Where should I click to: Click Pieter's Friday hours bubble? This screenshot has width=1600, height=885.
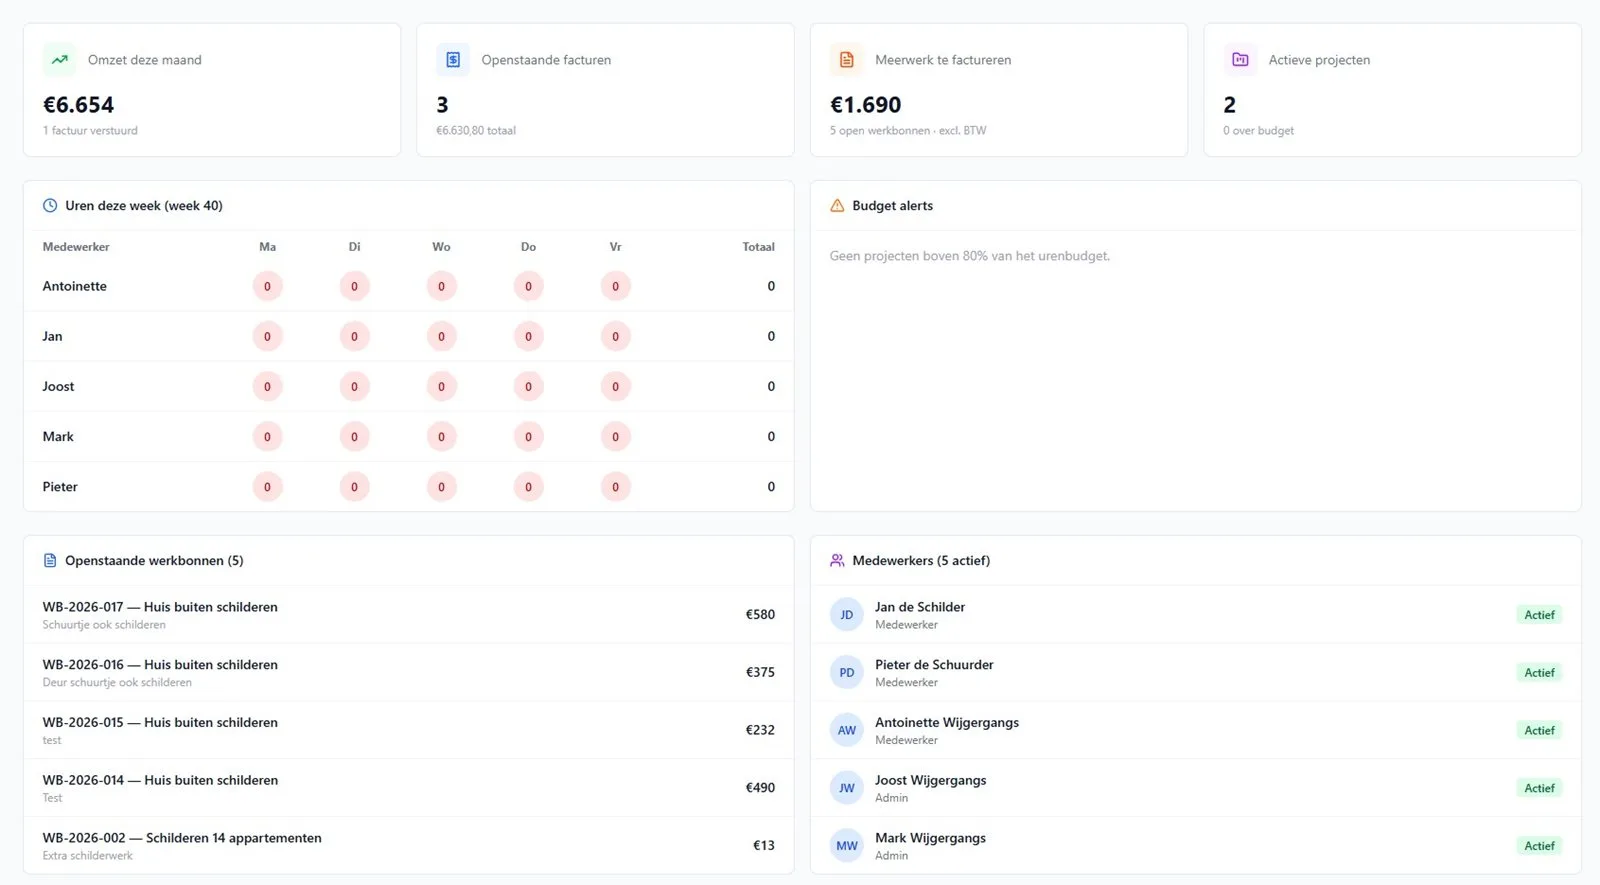(x=615, y=487)
